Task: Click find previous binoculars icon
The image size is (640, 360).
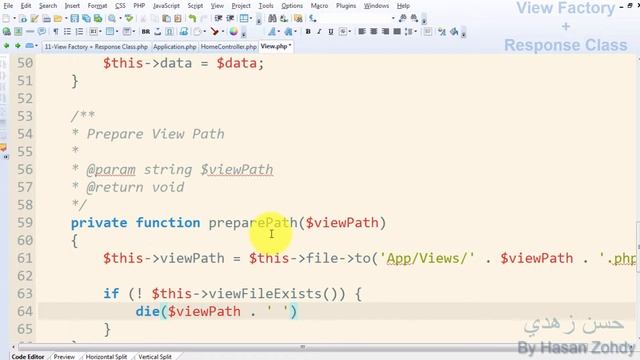Action: point(402,18)
